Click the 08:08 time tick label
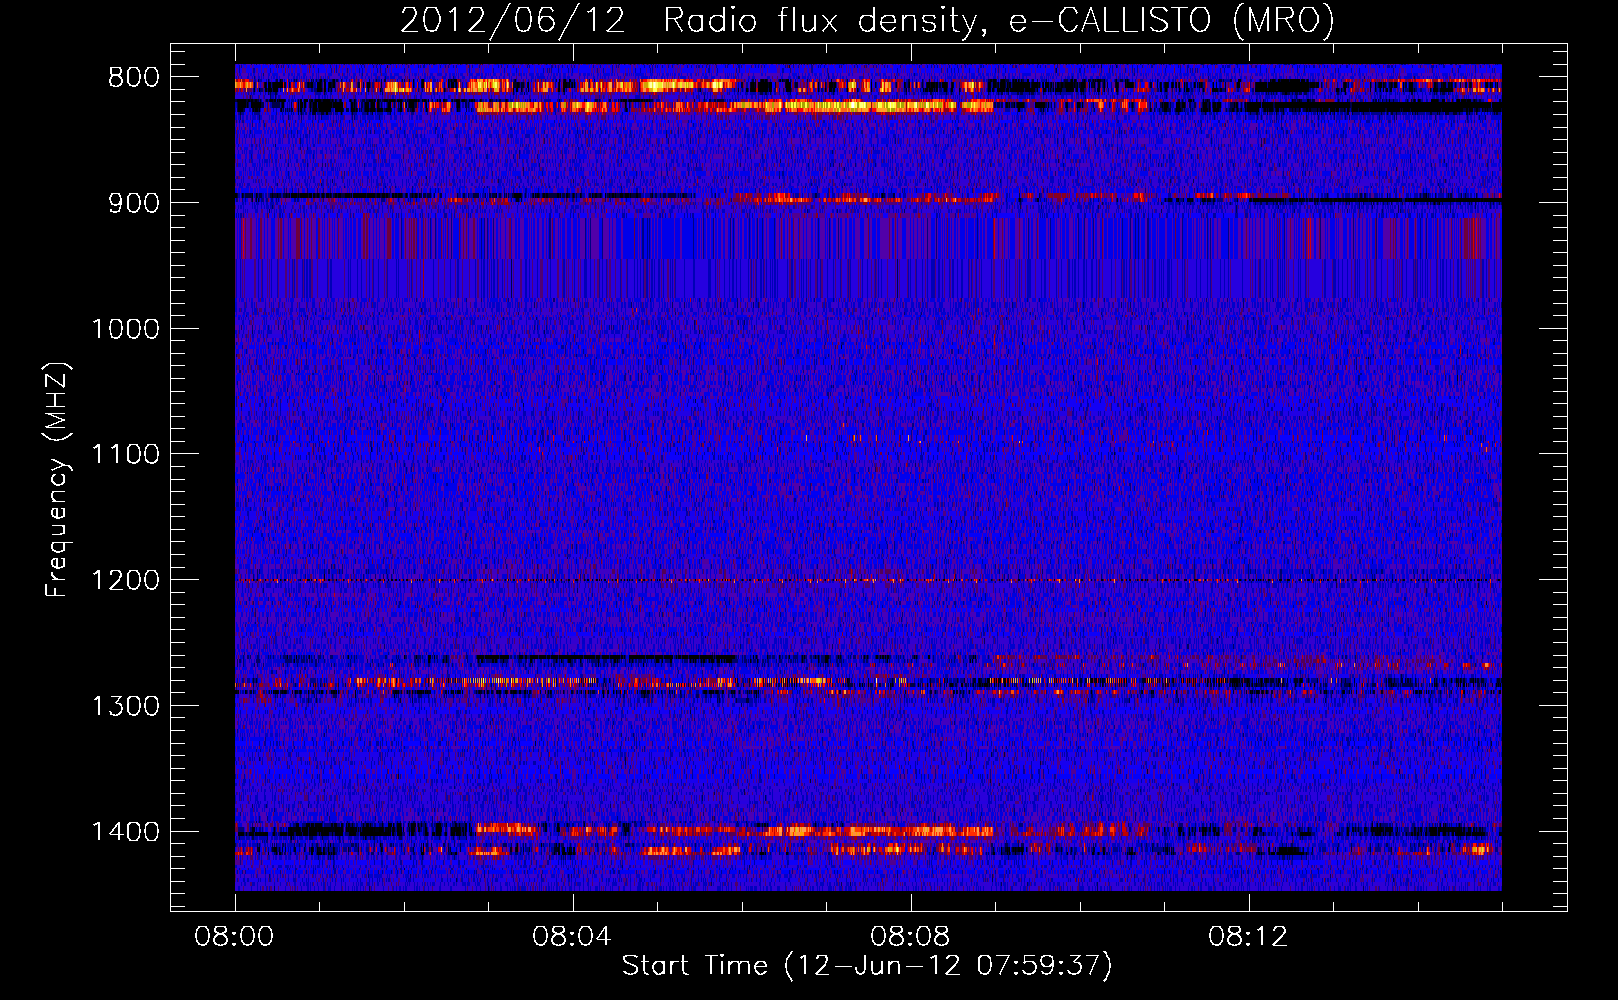Image resolution: width=1618 pixels, height=1000 pixels. pyautogui.click(x=910, y=937)
